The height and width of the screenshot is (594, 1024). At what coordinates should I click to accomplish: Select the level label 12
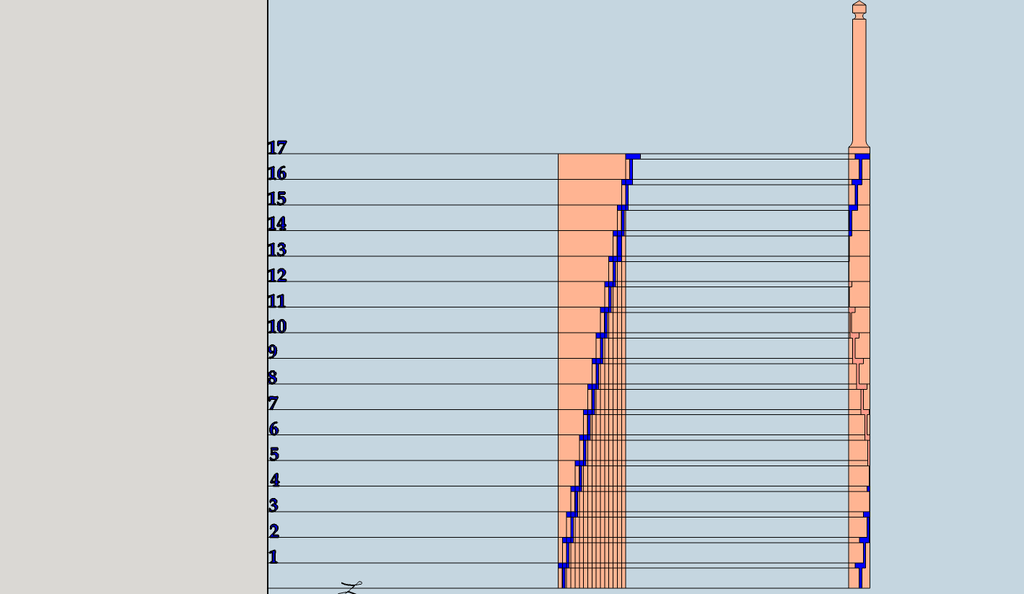[277, 275]
